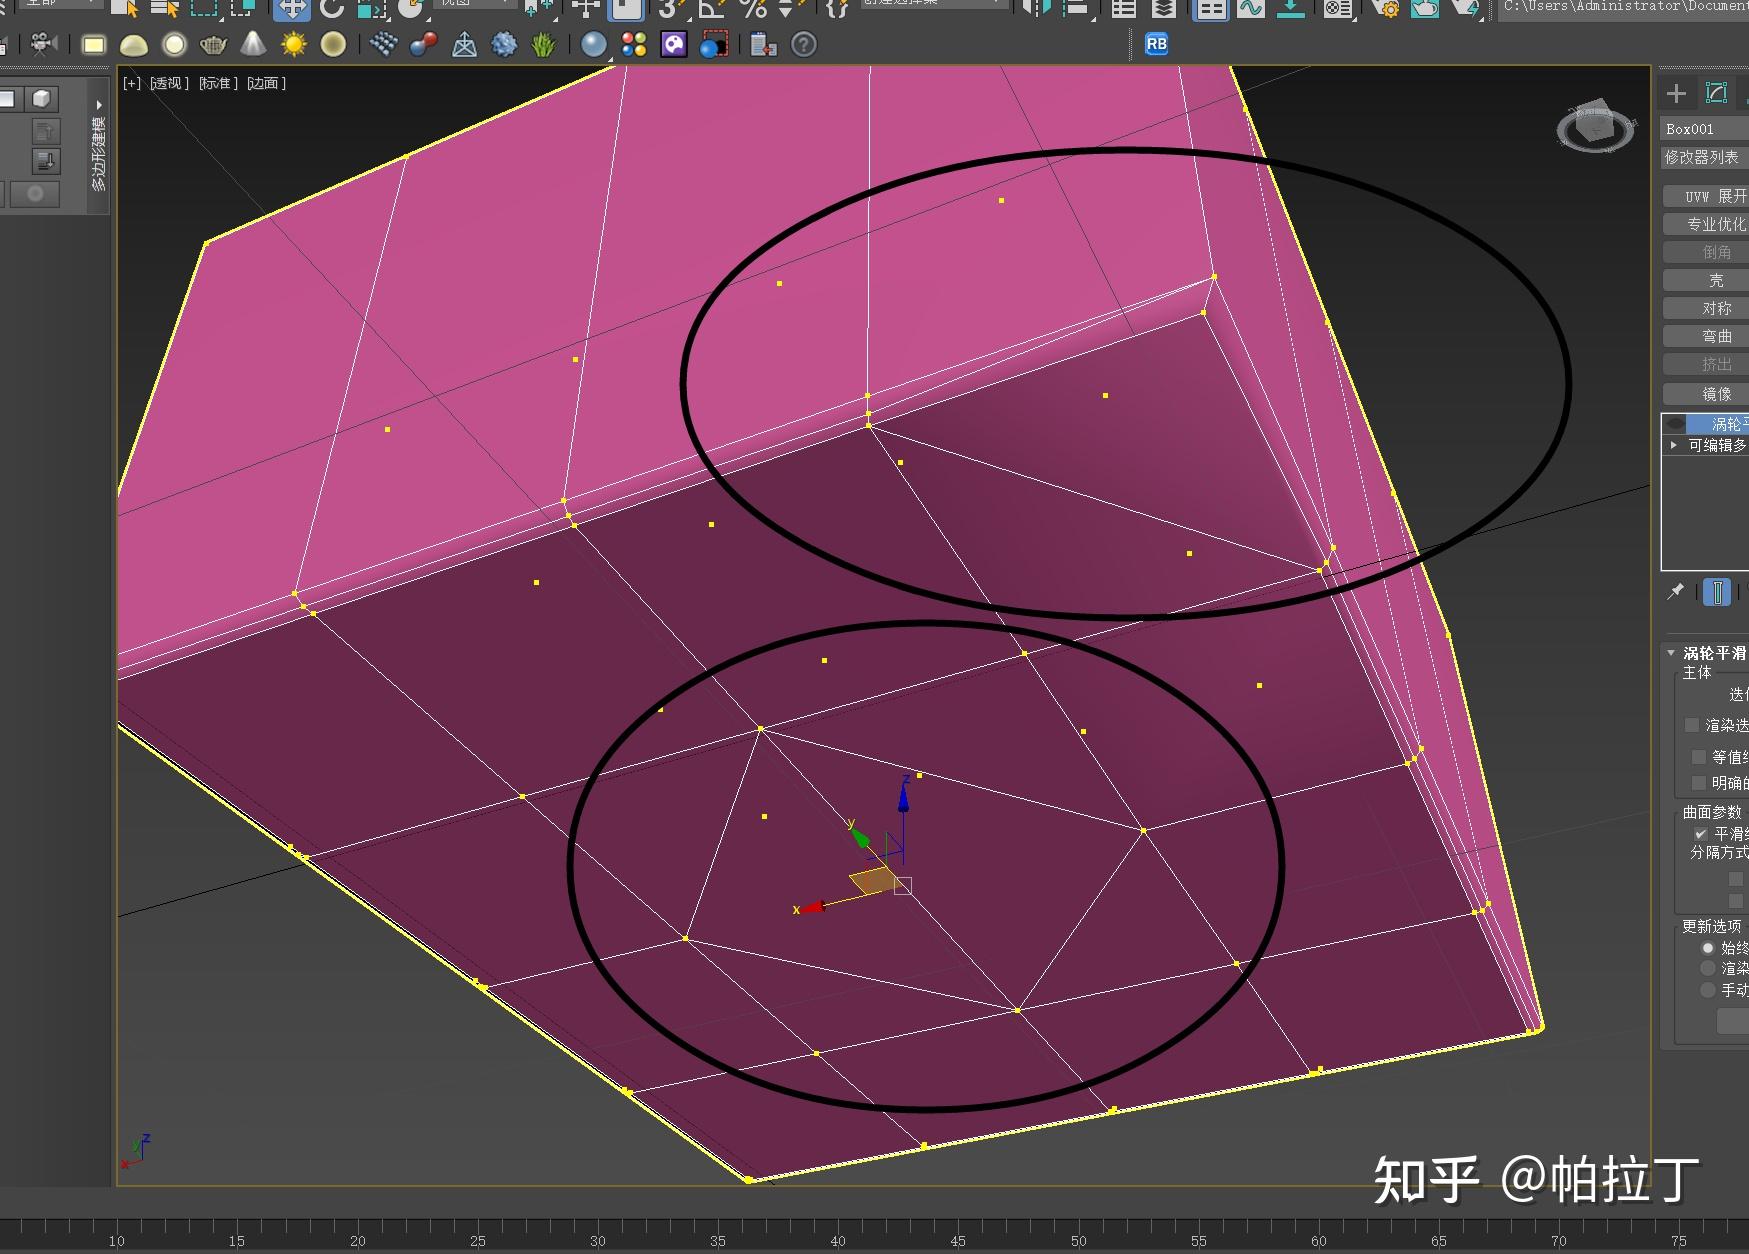Click frame 40 on the timeline ruler
Image resolution: width=1749 pixels, height=1254 pixels.
(838, 1242)
